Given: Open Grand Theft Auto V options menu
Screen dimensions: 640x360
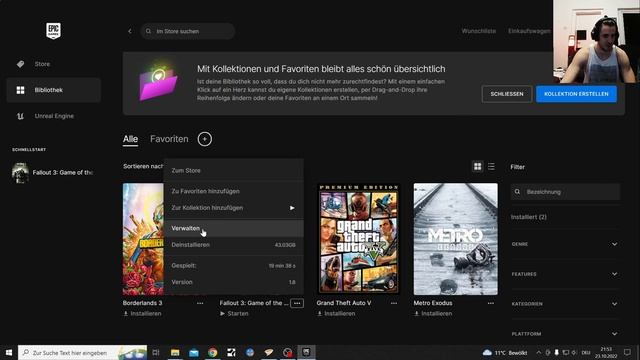Looking at the screenshot, I should click(394, 303).
